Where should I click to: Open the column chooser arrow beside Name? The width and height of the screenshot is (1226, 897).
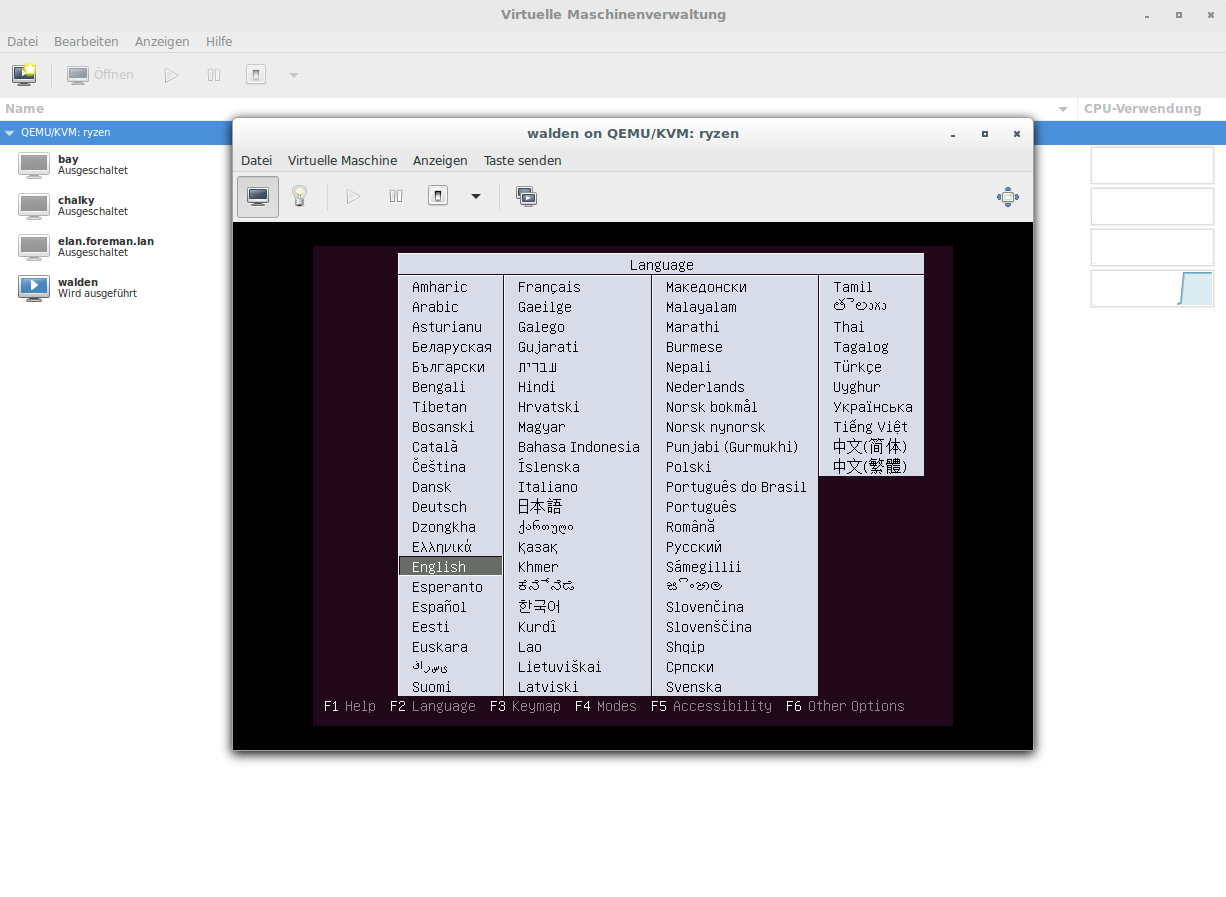[1062, 109]
